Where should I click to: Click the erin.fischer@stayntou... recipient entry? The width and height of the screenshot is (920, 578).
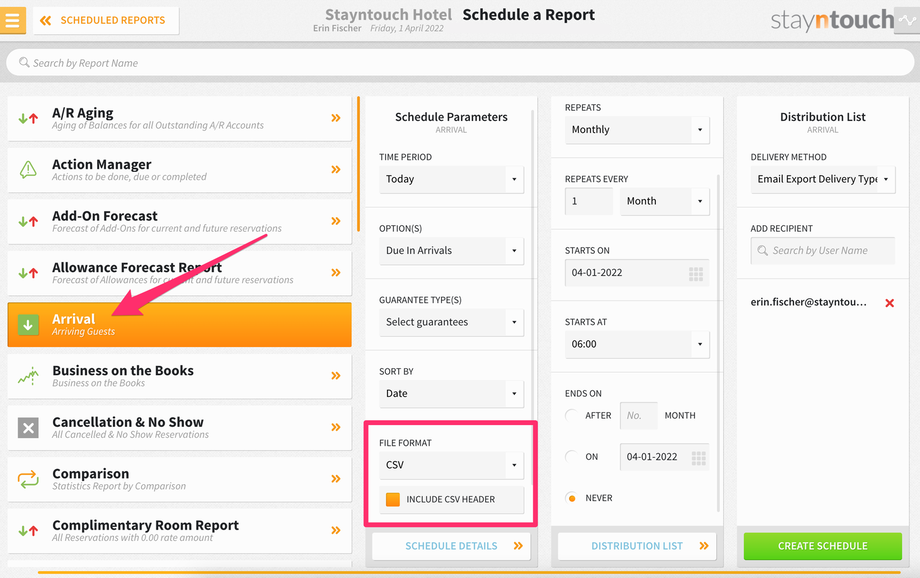(809, 302)
